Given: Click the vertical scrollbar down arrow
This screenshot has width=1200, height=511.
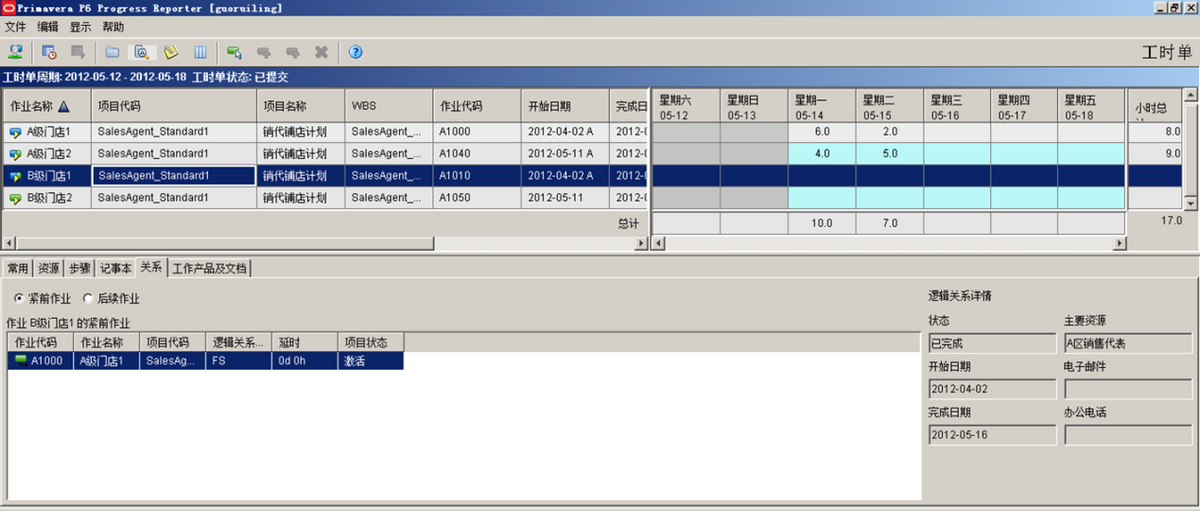Looking at the screenshot, I should [1191, 203].
